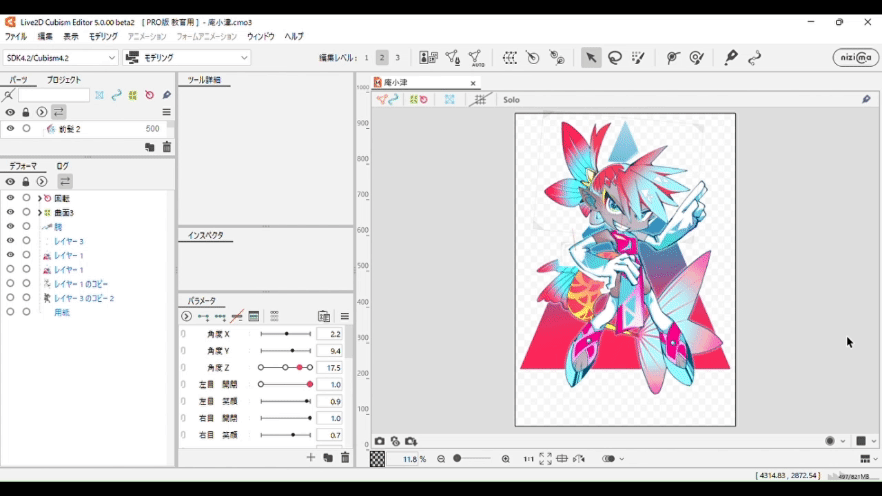Select レイヤー 1 のコピー tree row
Image resolution: width=882 pixels, height=496 pixels.
pos(82,284)
